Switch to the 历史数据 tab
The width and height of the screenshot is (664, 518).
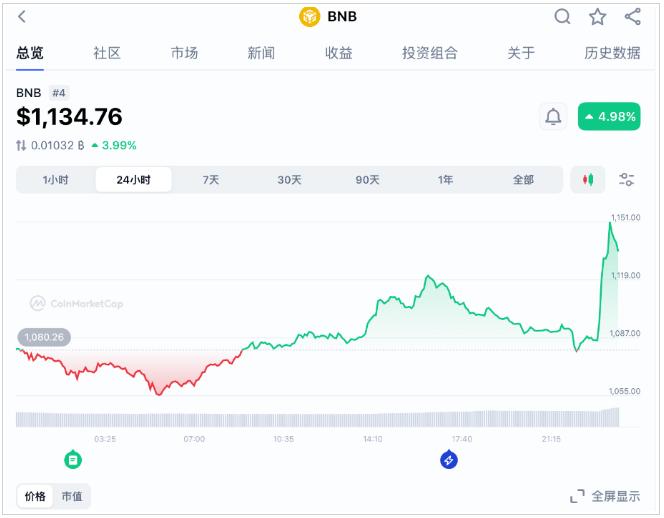612,53
